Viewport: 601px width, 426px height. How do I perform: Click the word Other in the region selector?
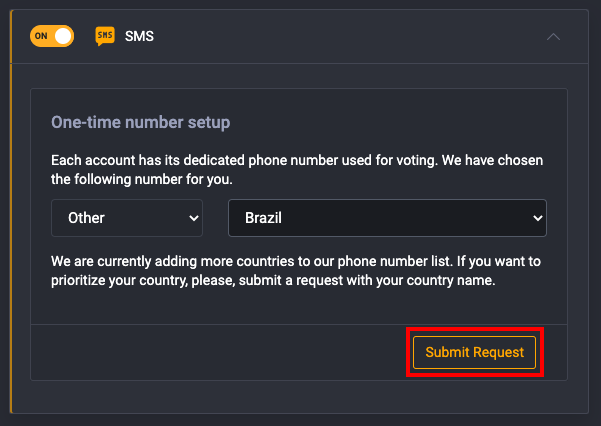(x=86, y=218)
